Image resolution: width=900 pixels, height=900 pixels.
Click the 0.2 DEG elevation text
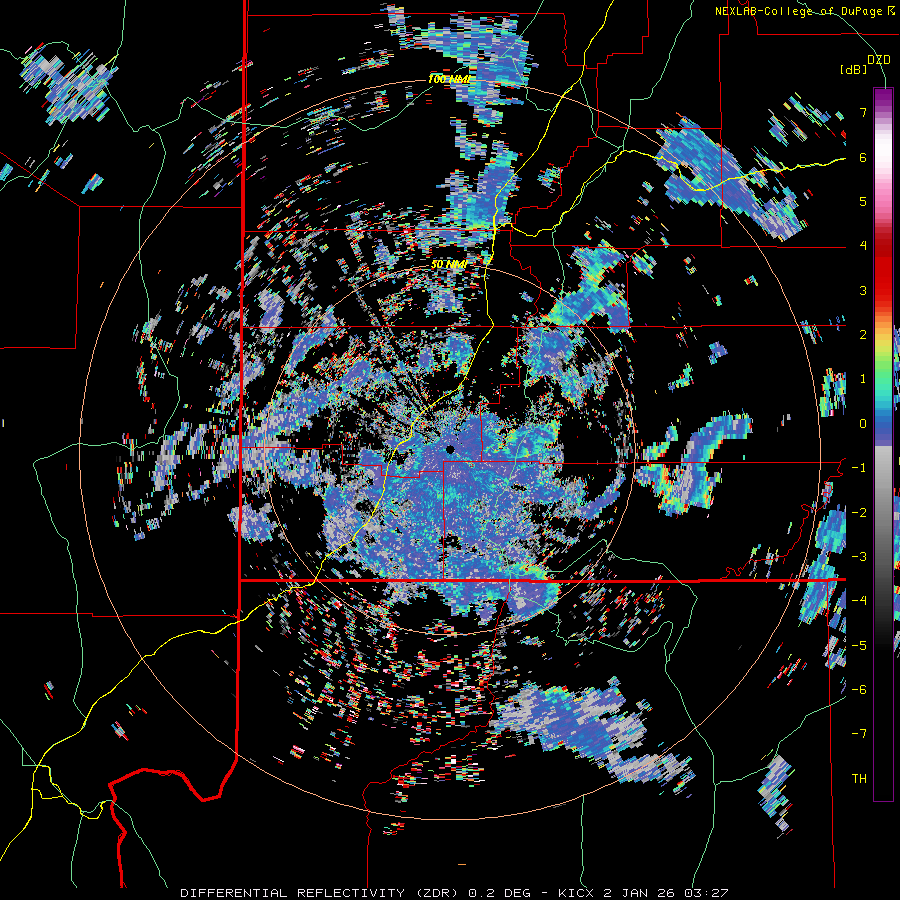click(x=497, y=893)
